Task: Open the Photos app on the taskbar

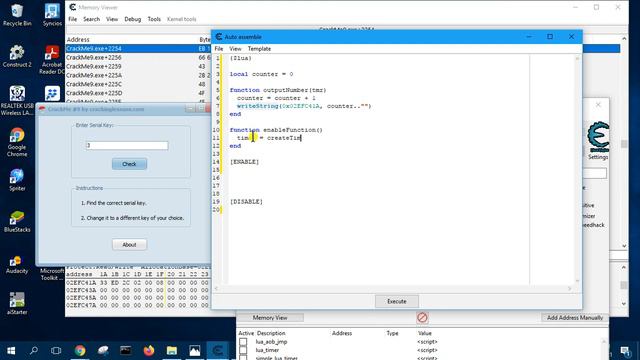Action: 195,351
